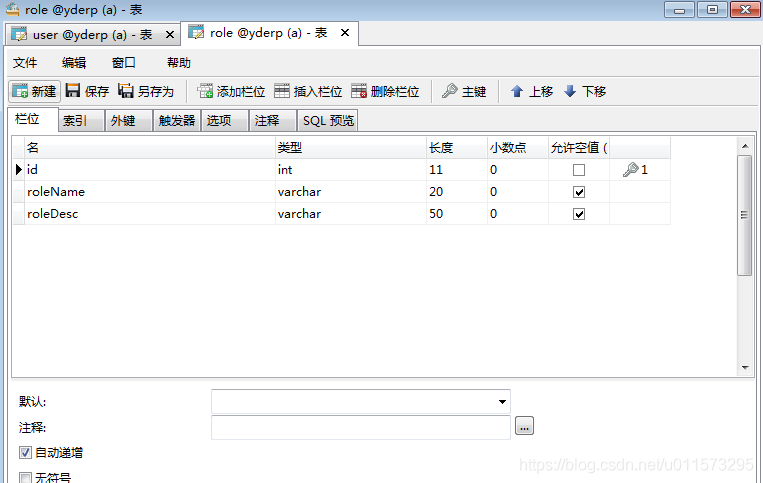
Task: Click the decimal value 0 of roleName
Action: (x=518, y=192)
